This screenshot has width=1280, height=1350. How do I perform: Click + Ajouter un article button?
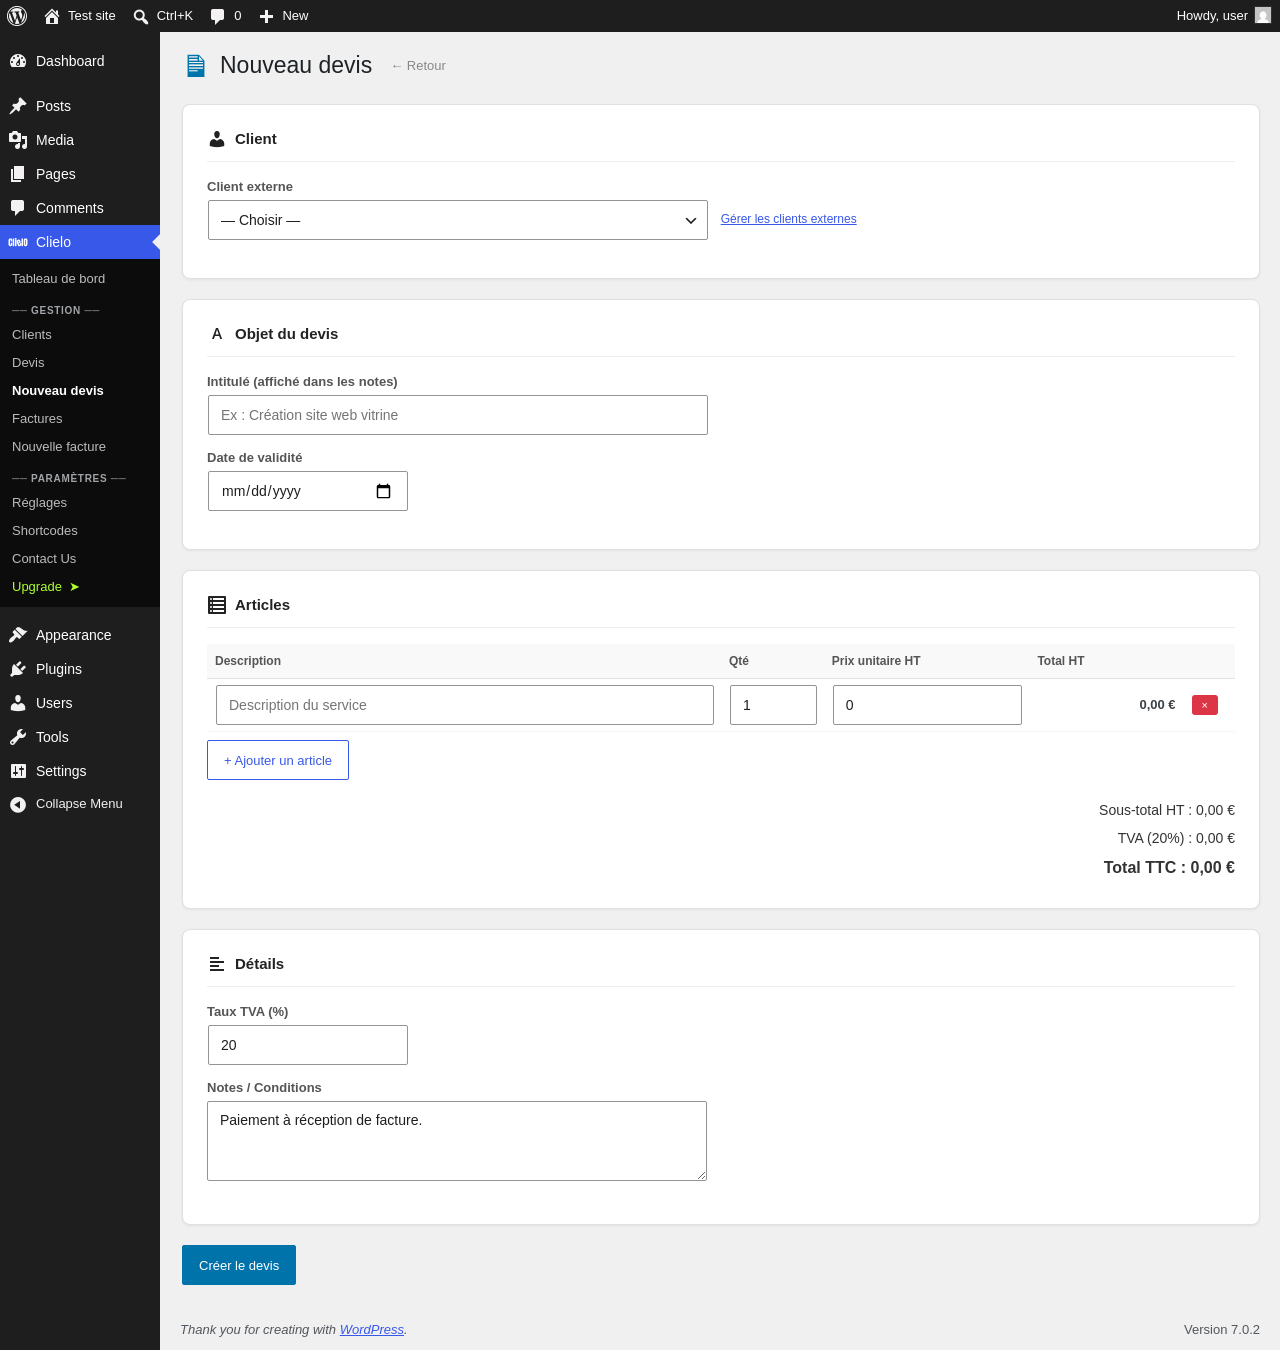coord(278,760)
